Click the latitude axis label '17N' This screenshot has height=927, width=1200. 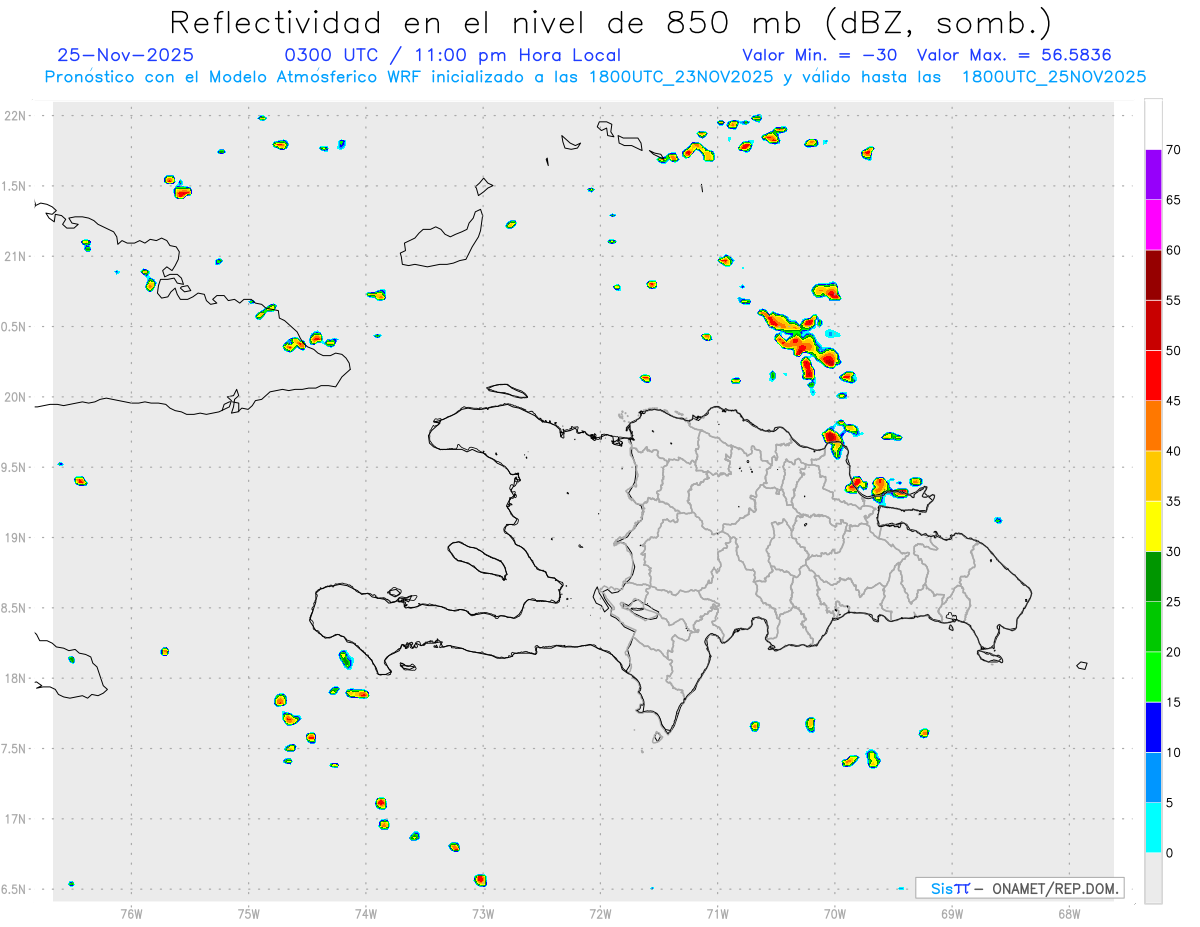click(x=17, y=819)
